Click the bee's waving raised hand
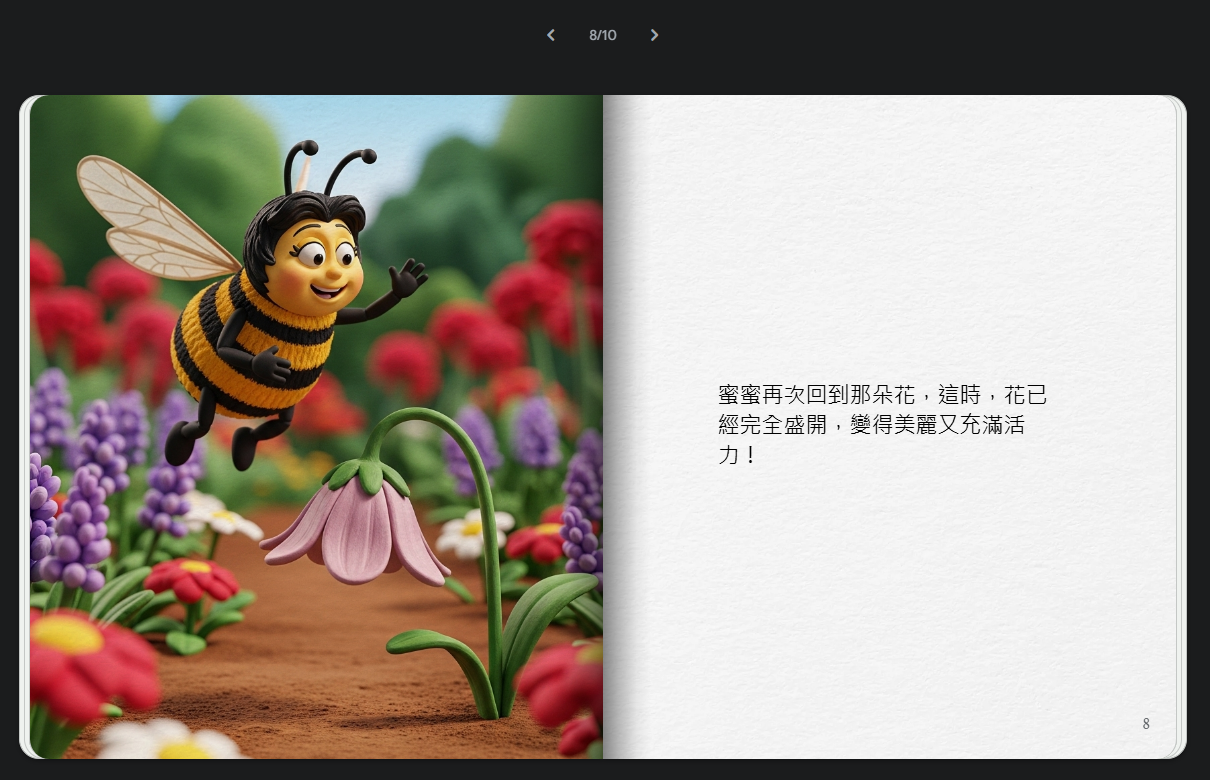Viewport: 1210px width, 780px height. [407, 276]
